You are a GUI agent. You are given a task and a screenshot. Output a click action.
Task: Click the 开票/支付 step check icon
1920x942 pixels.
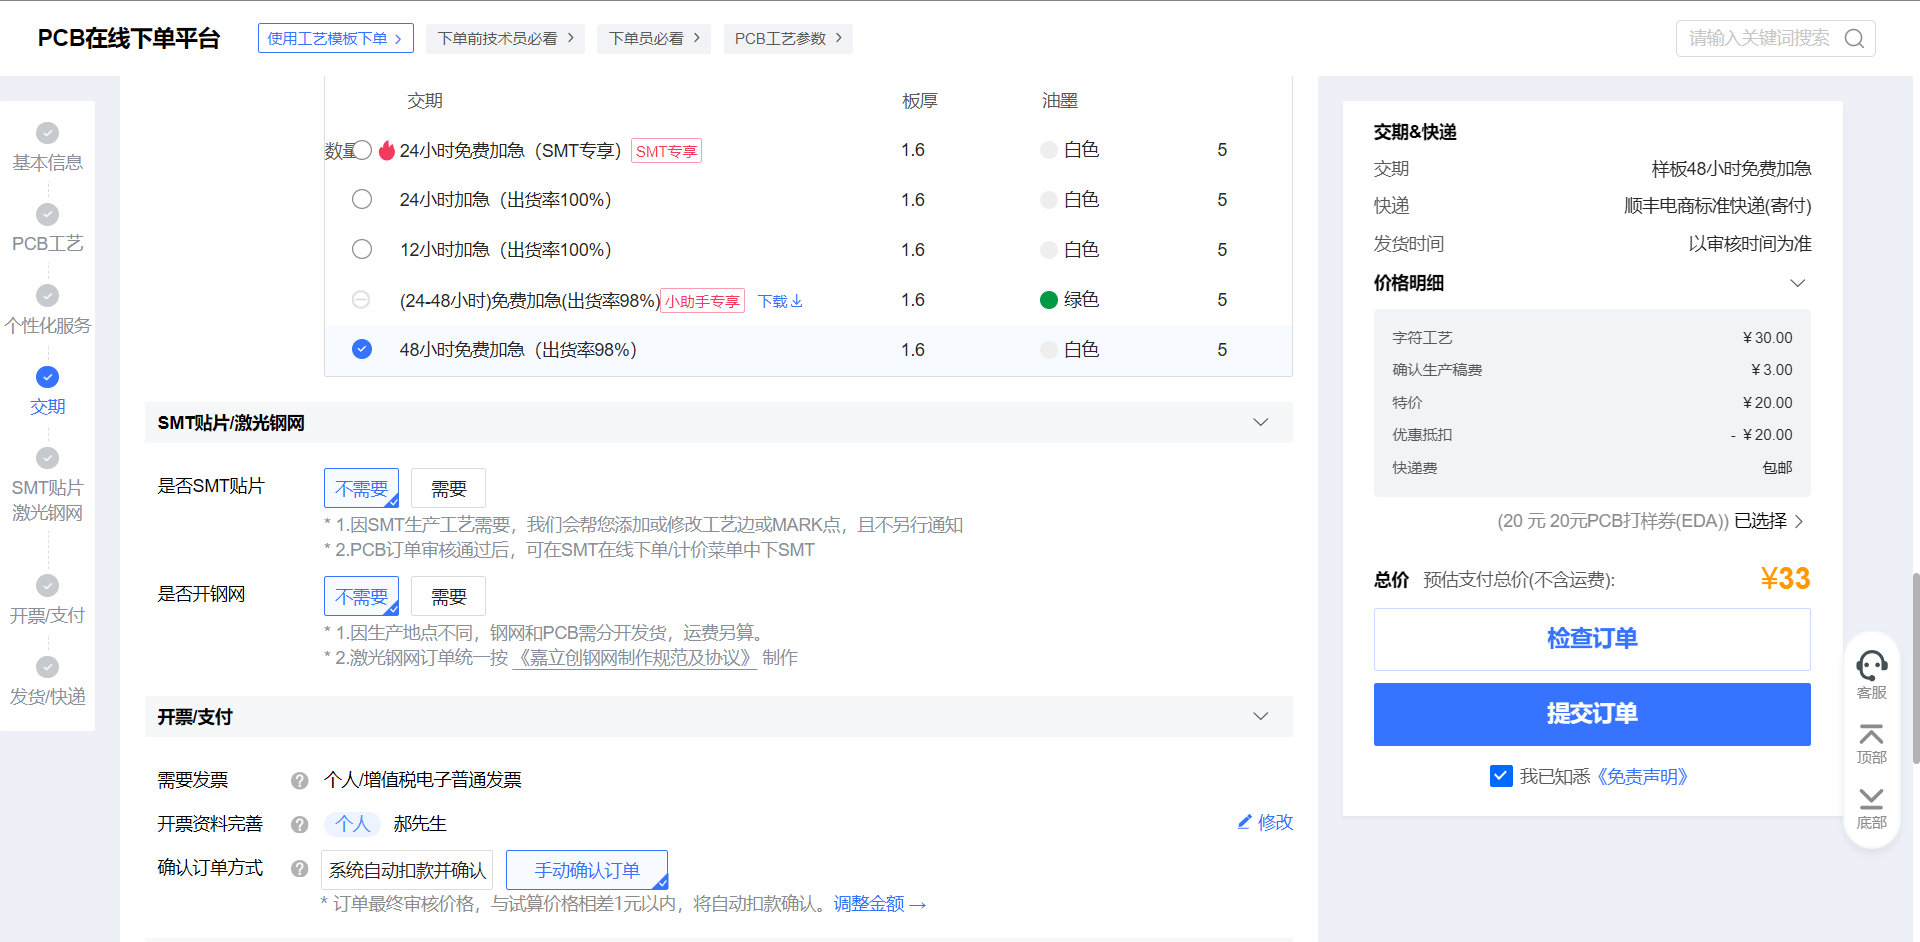pos(47,585)
